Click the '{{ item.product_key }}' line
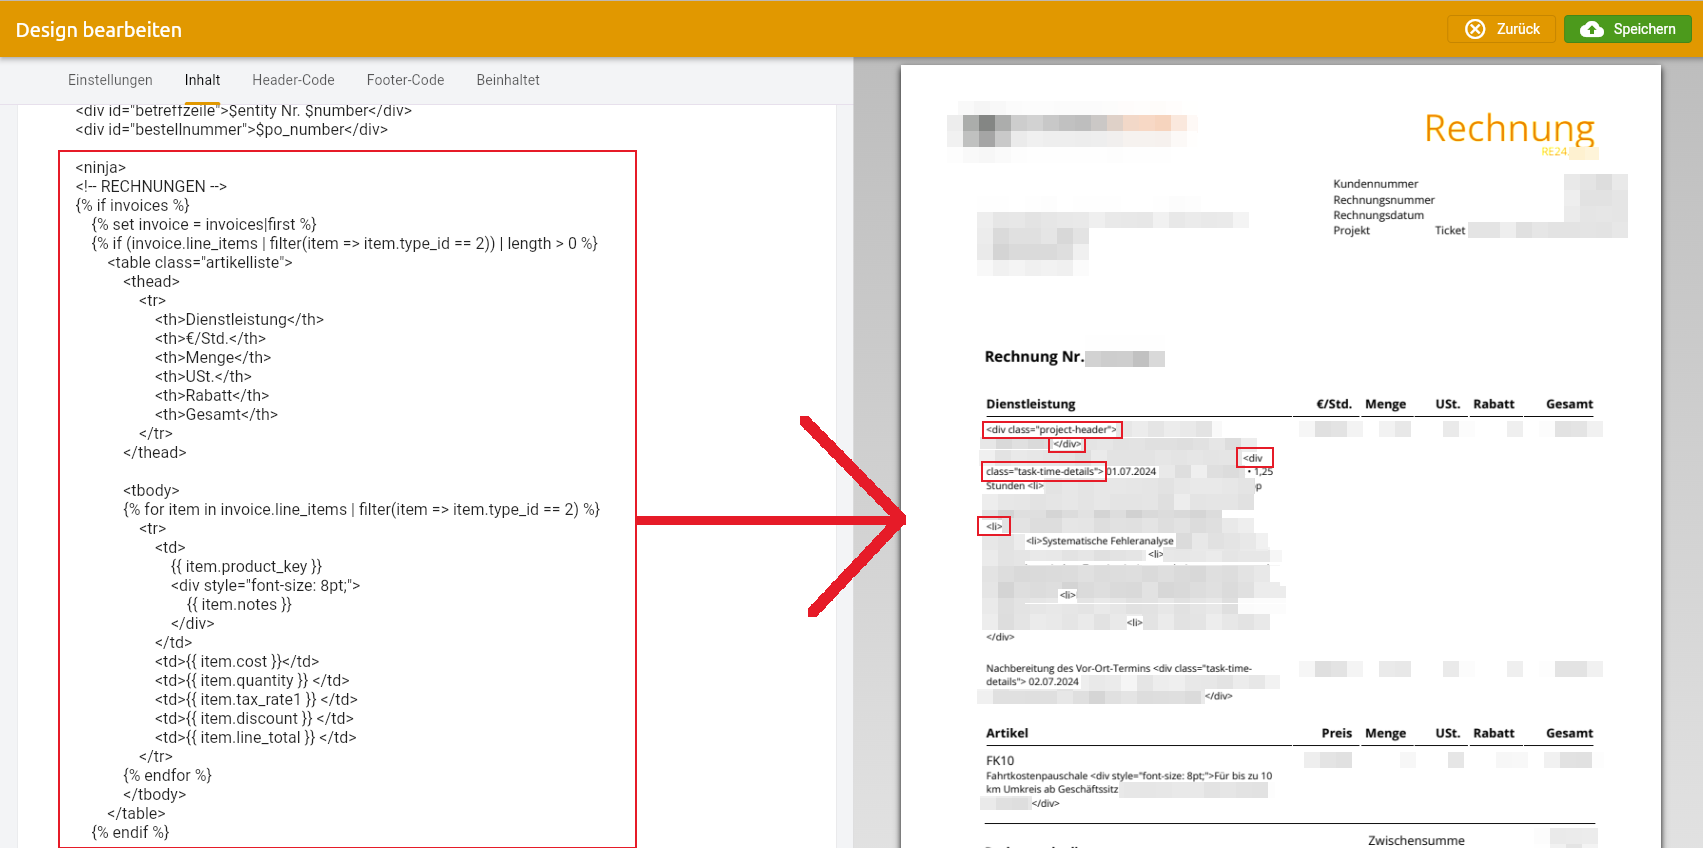The width and height of the screenshot is (1703, 848). (x=246, y=567)
